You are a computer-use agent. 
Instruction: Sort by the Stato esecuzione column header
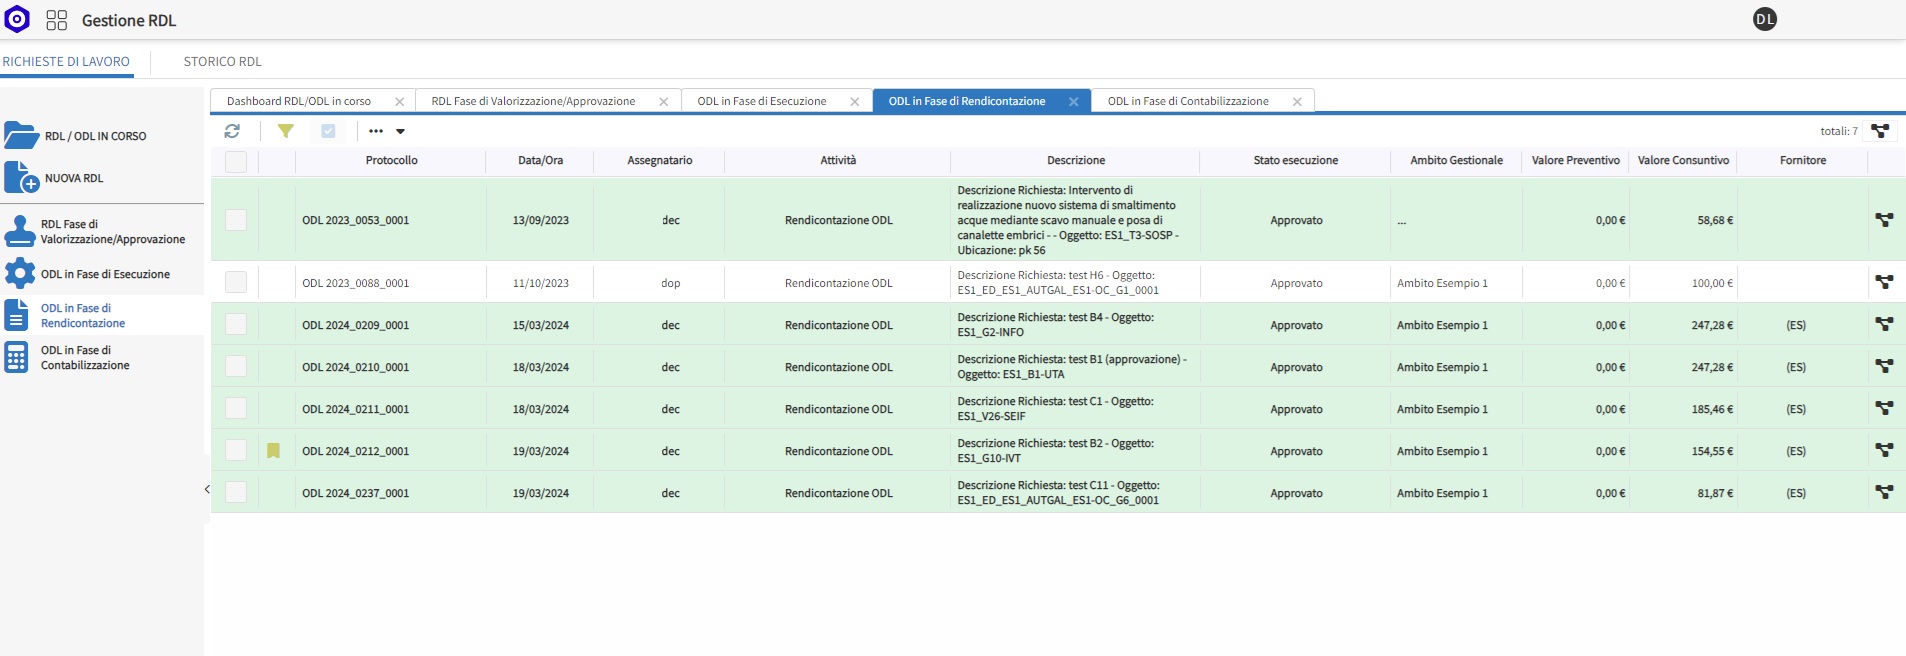1296,160
